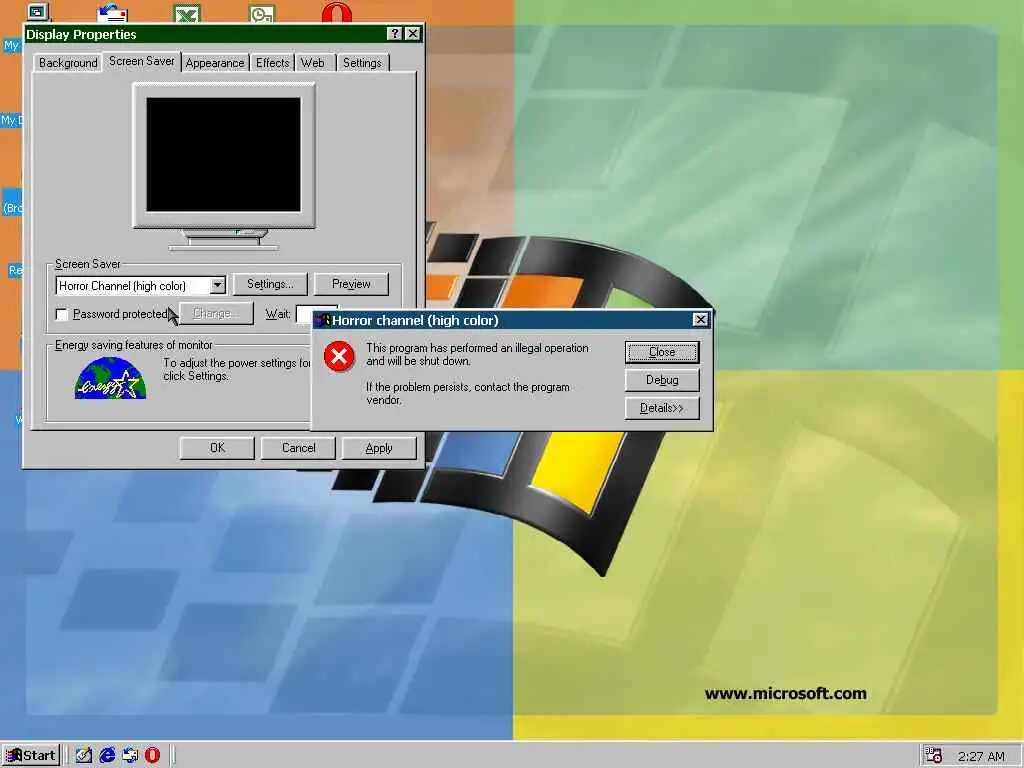Click the Change... password button

[216, 313]
